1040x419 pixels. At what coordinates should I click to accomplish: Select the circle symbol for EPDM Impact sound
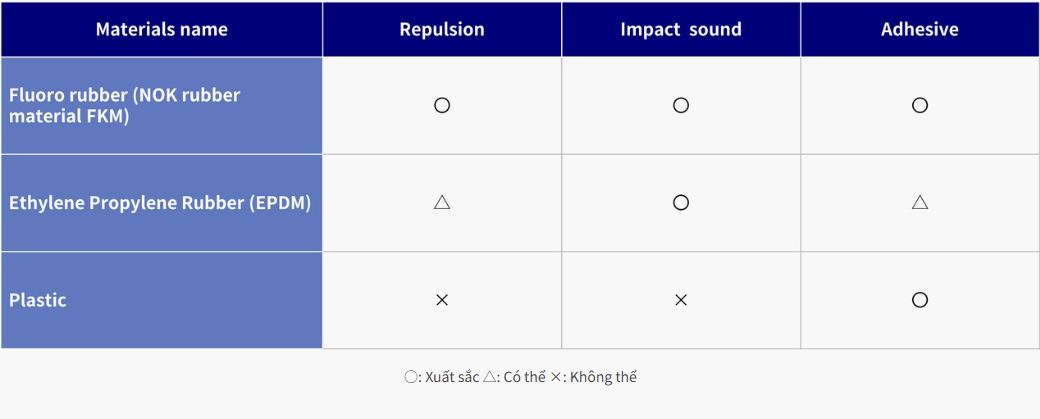(681, 202)
